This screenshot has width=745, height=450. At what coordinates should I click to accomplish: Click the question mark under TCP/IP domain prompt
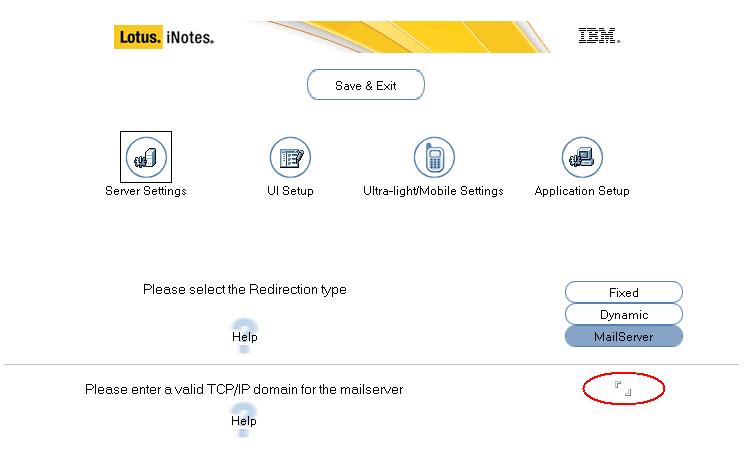click(x=243, y=420)
